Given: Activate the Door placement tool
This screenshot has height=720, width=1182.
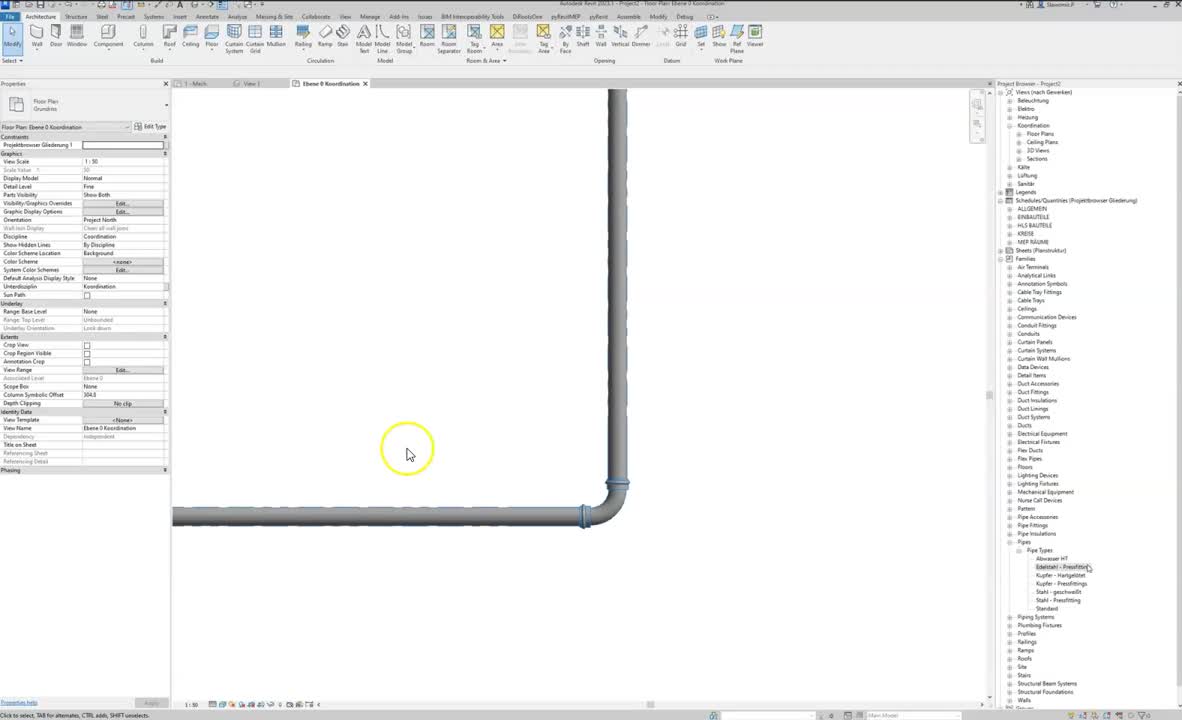Looking at the screenshot, I should tap(56, 40).
